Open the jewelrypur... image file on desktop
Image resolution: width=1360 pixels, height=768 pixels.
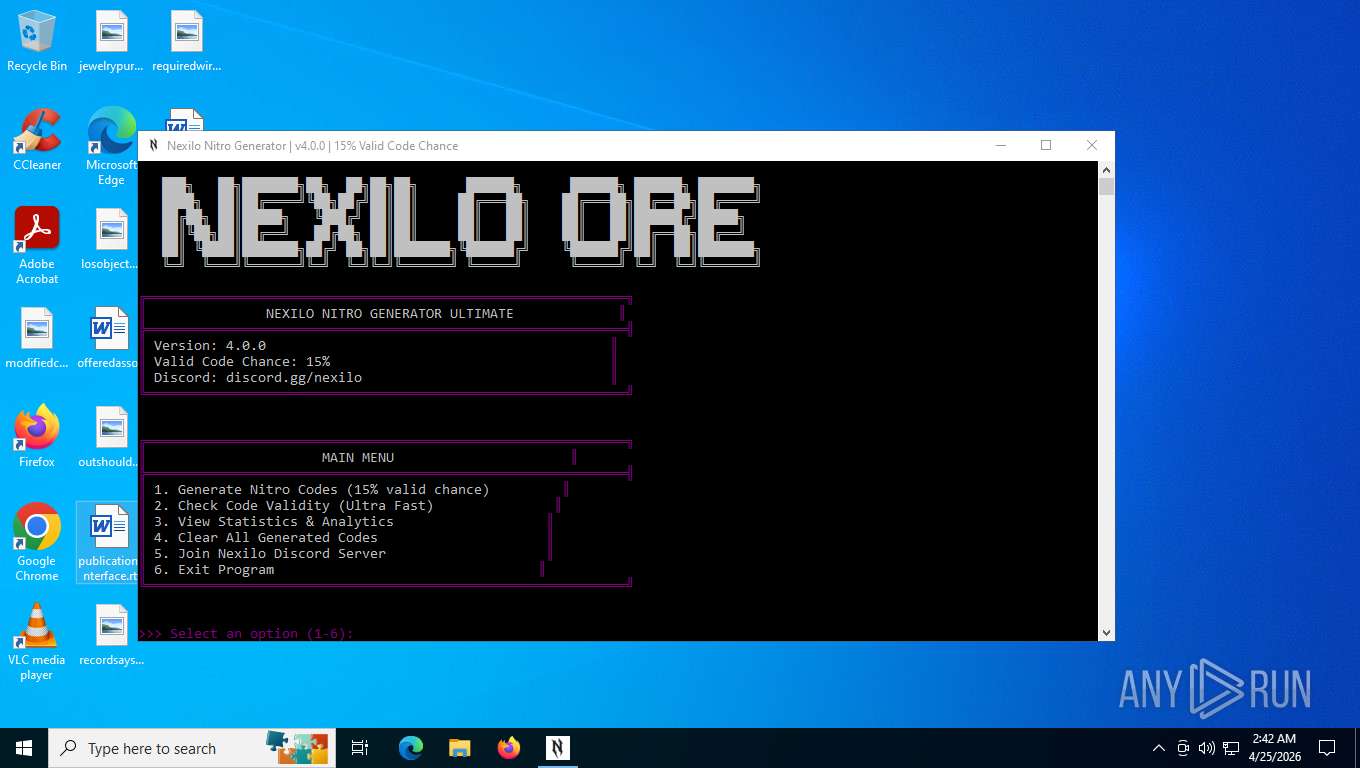tap(112, 42)
